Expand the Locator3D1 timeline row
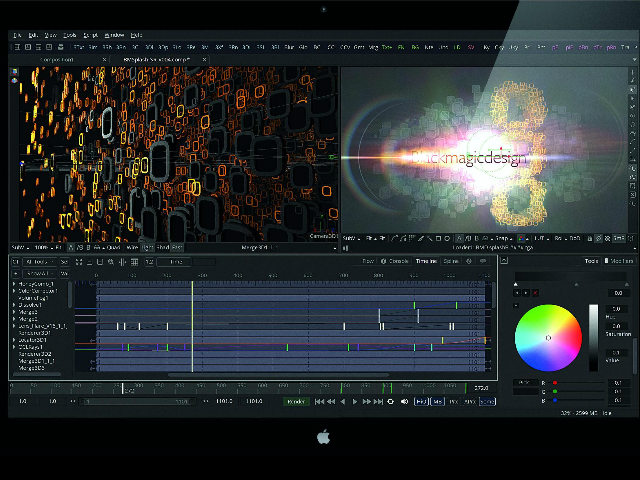 (x=14, y=340)
